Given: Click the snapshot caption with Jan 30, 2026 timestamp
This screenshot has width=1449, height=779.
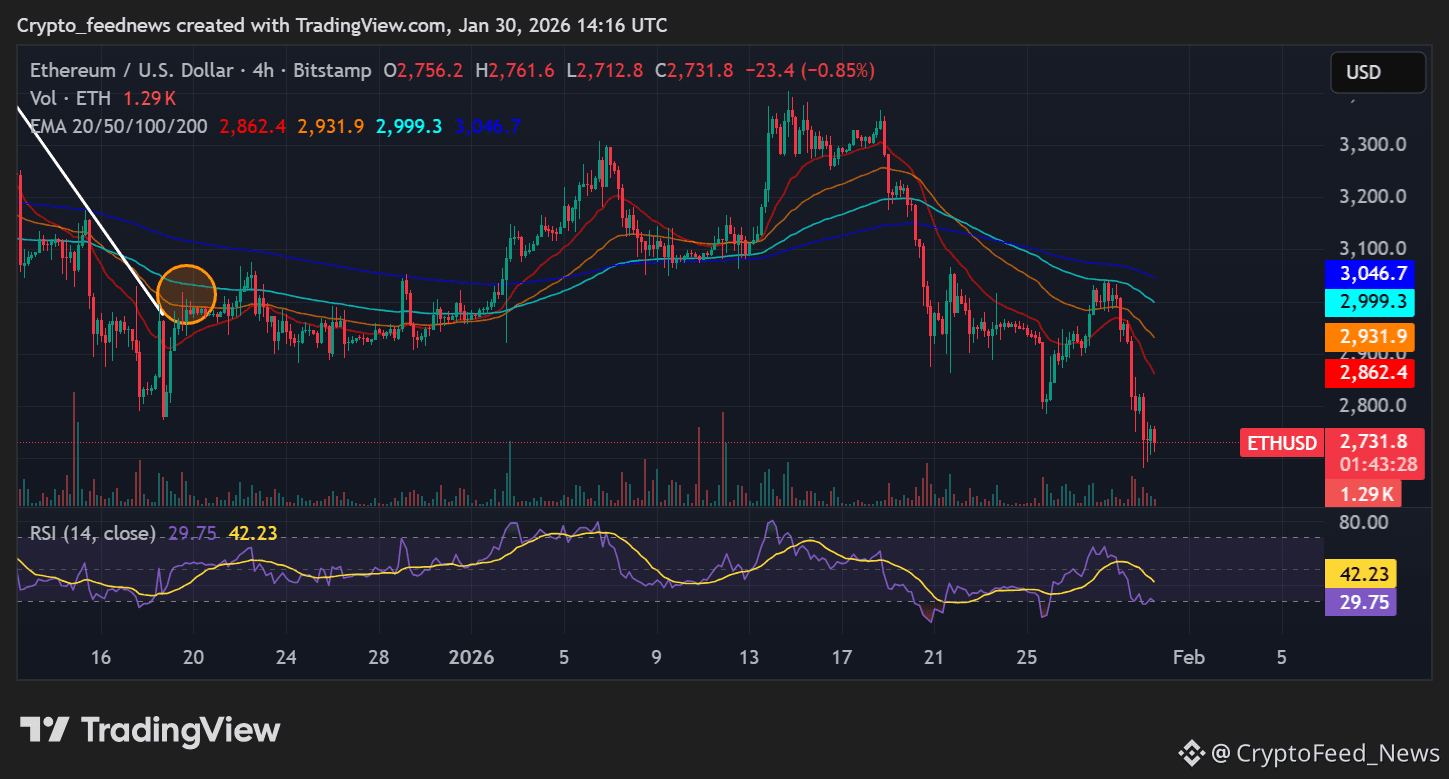Looking at the screenshot, I should tap(341, 26).
